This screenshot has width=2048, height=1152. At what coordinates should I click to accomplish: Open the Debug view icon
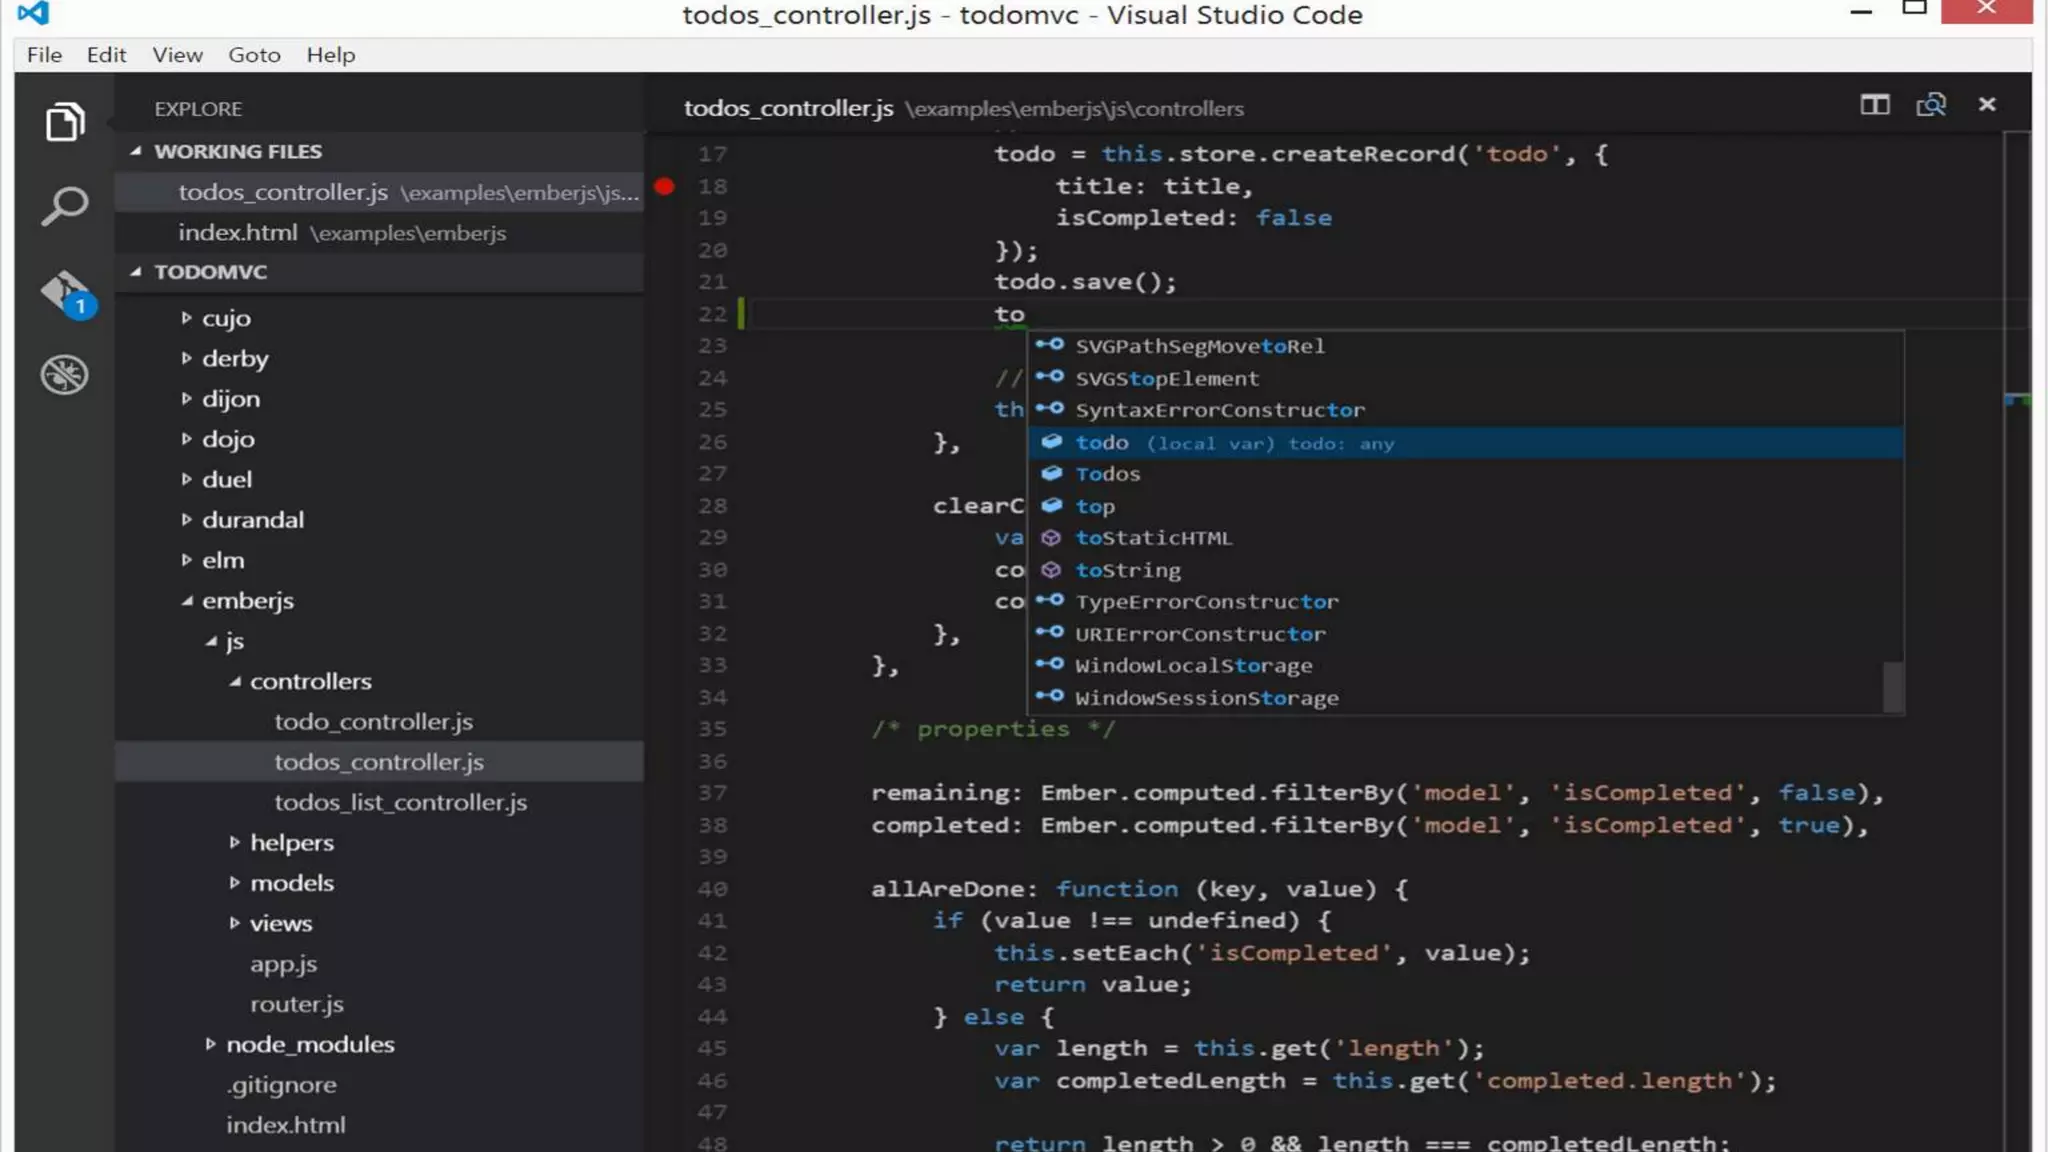[65, 375]
